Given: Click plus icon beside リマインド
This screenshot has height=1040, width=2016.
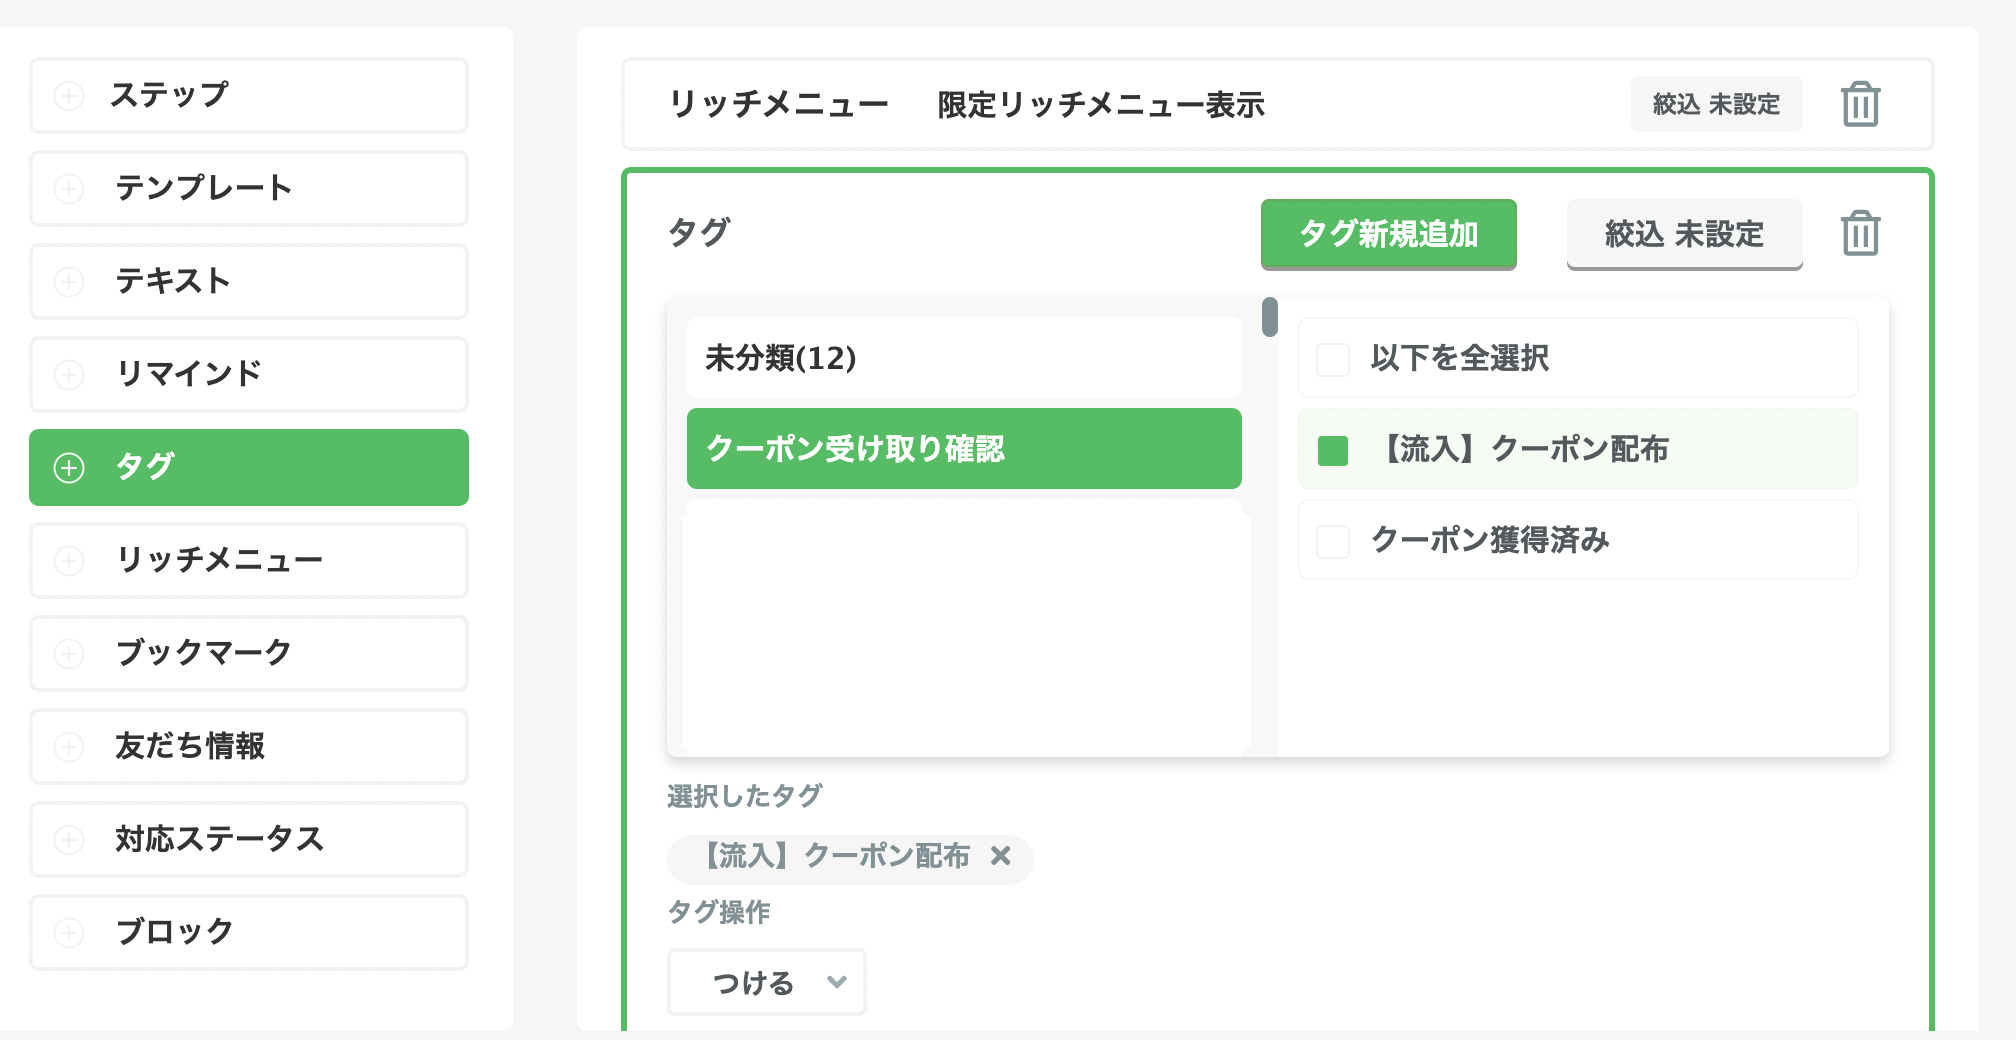Looking at the screenshot, I should tap(69, 375).
